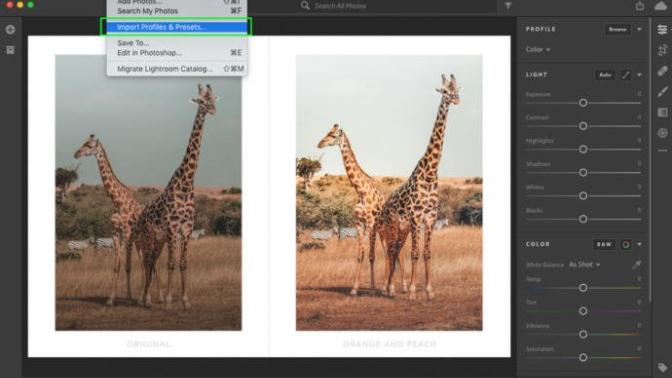
Task: Click the yellow minimize window button
Action: [x=20, y=5]
